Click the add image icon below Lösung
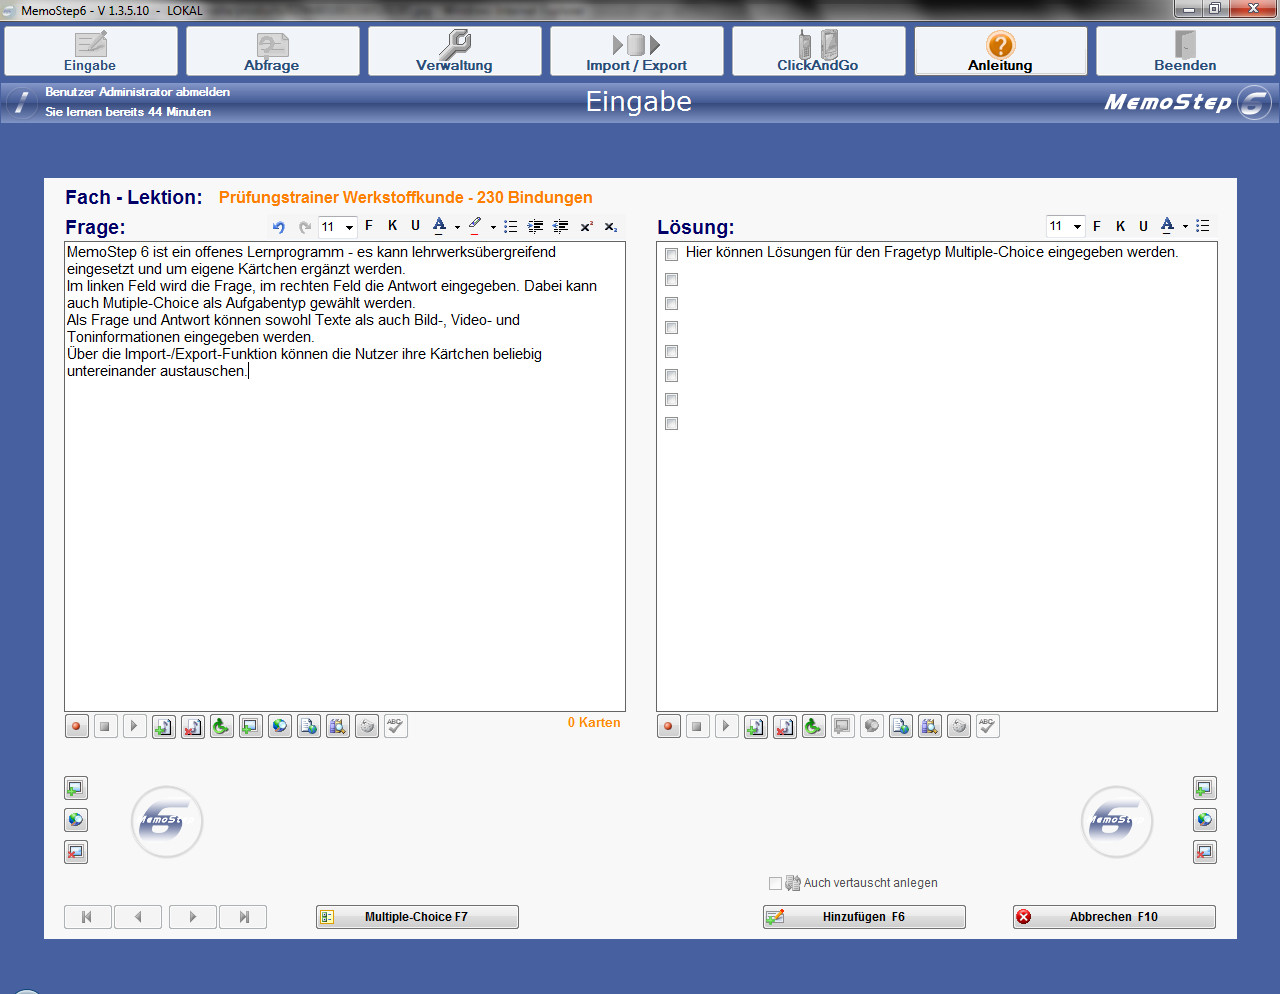 (843, 727)
